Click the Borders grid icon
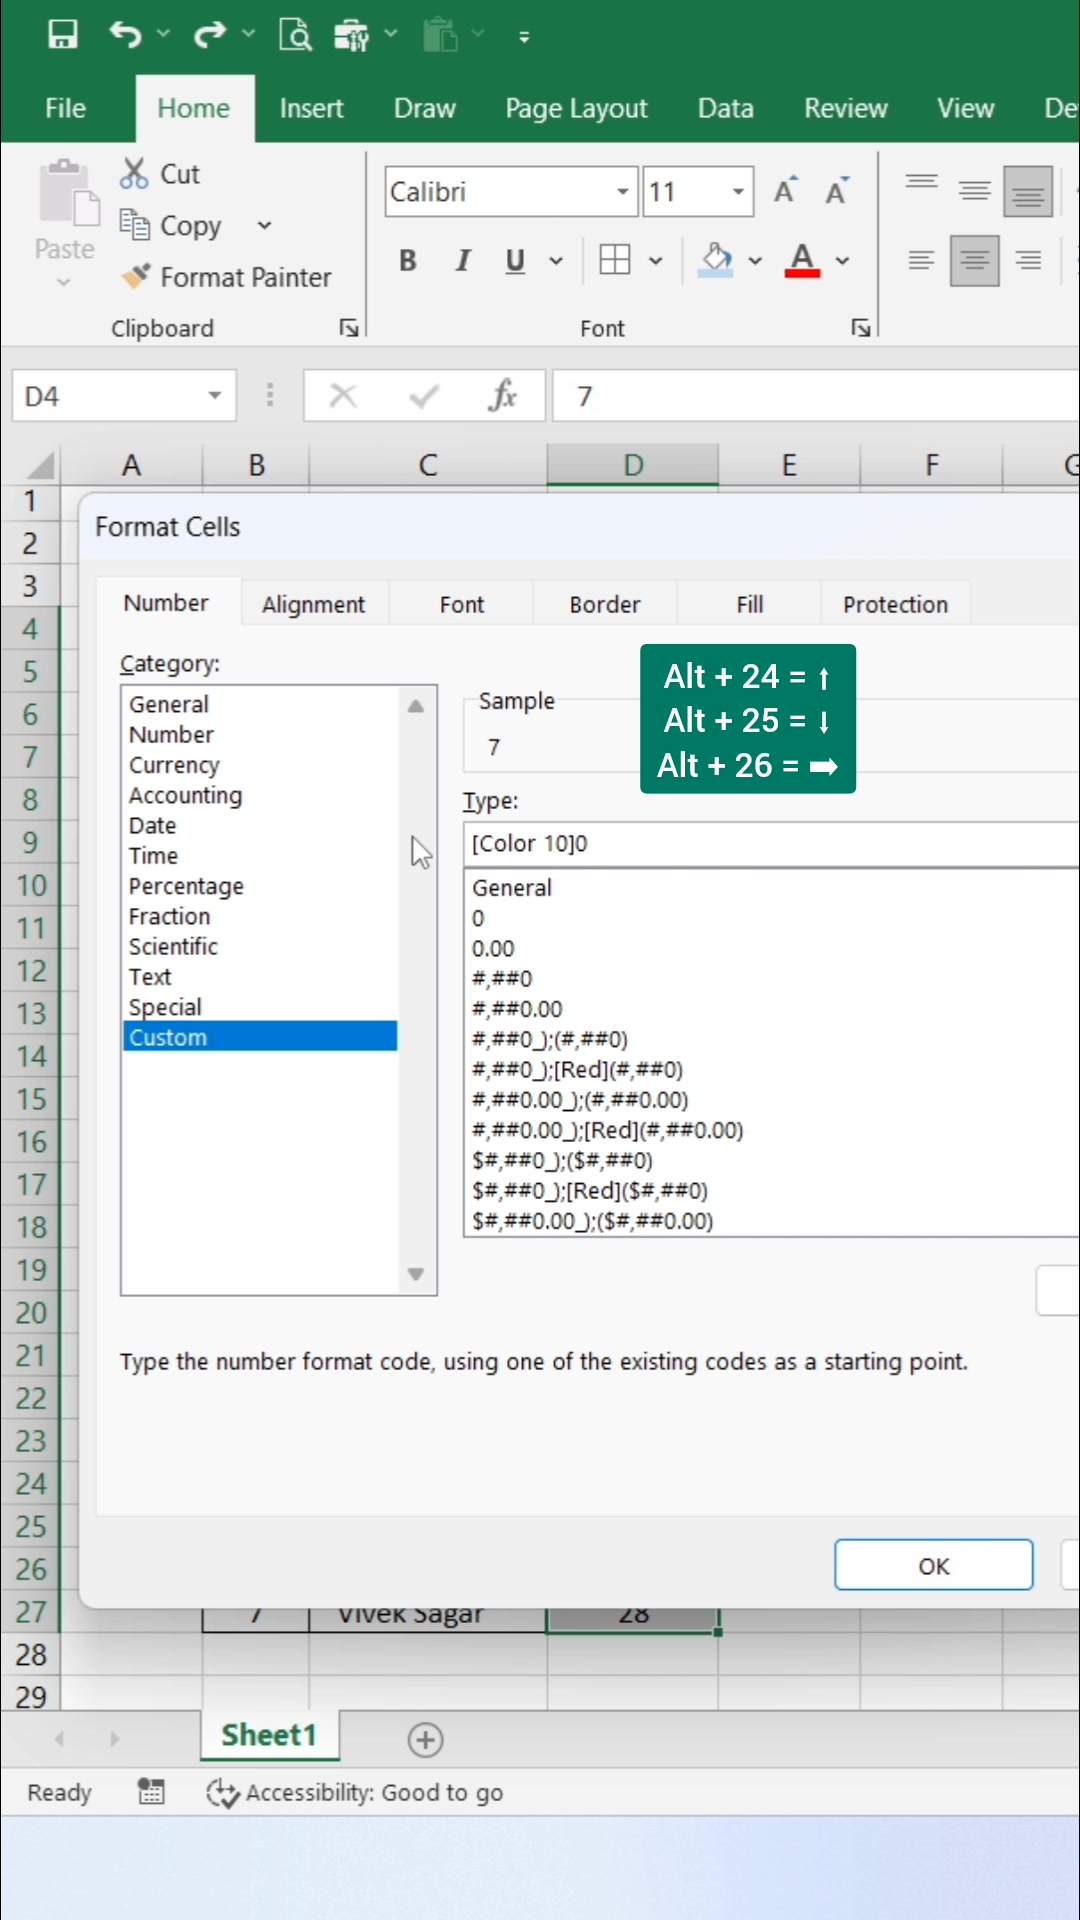 (615, 260)
